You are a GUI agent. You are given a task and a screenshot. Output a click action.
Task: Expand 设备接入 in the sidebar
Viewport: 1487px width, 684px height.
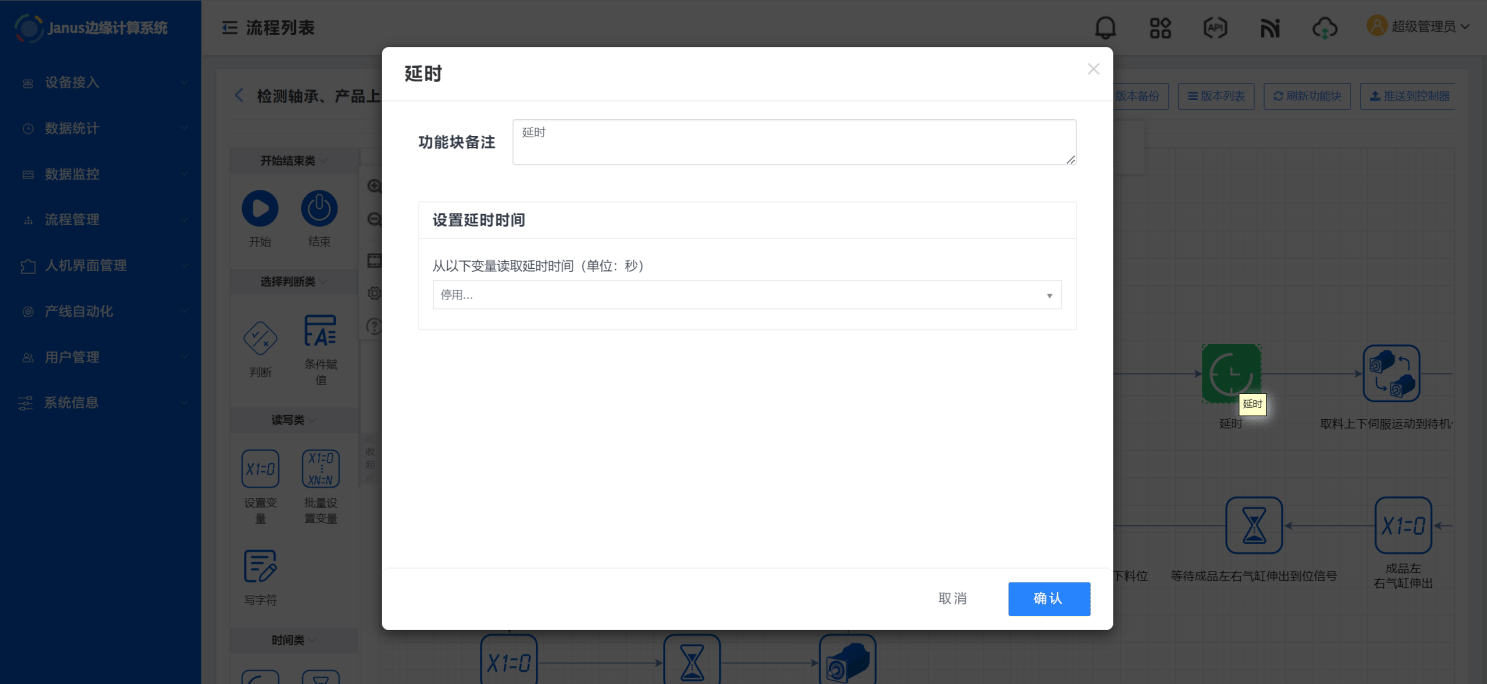[x=100, y=82]
